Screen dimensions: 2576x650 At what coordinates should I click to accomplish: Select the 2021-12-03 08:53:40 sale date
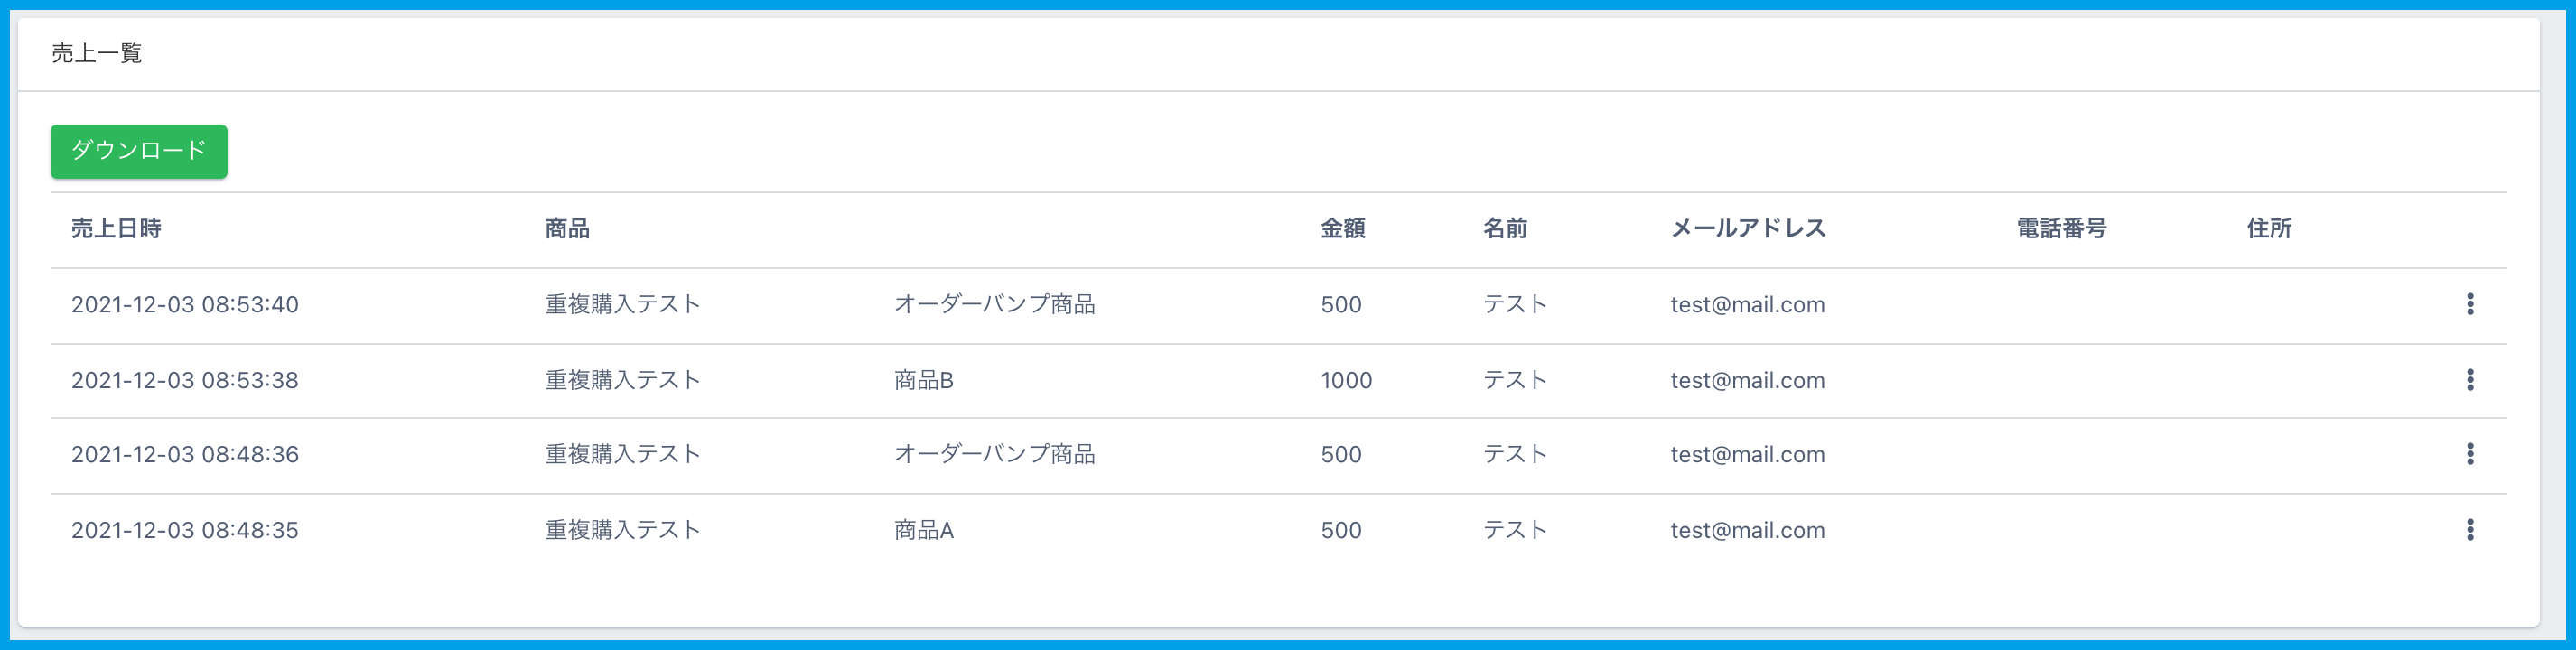[x=185, y=305]
